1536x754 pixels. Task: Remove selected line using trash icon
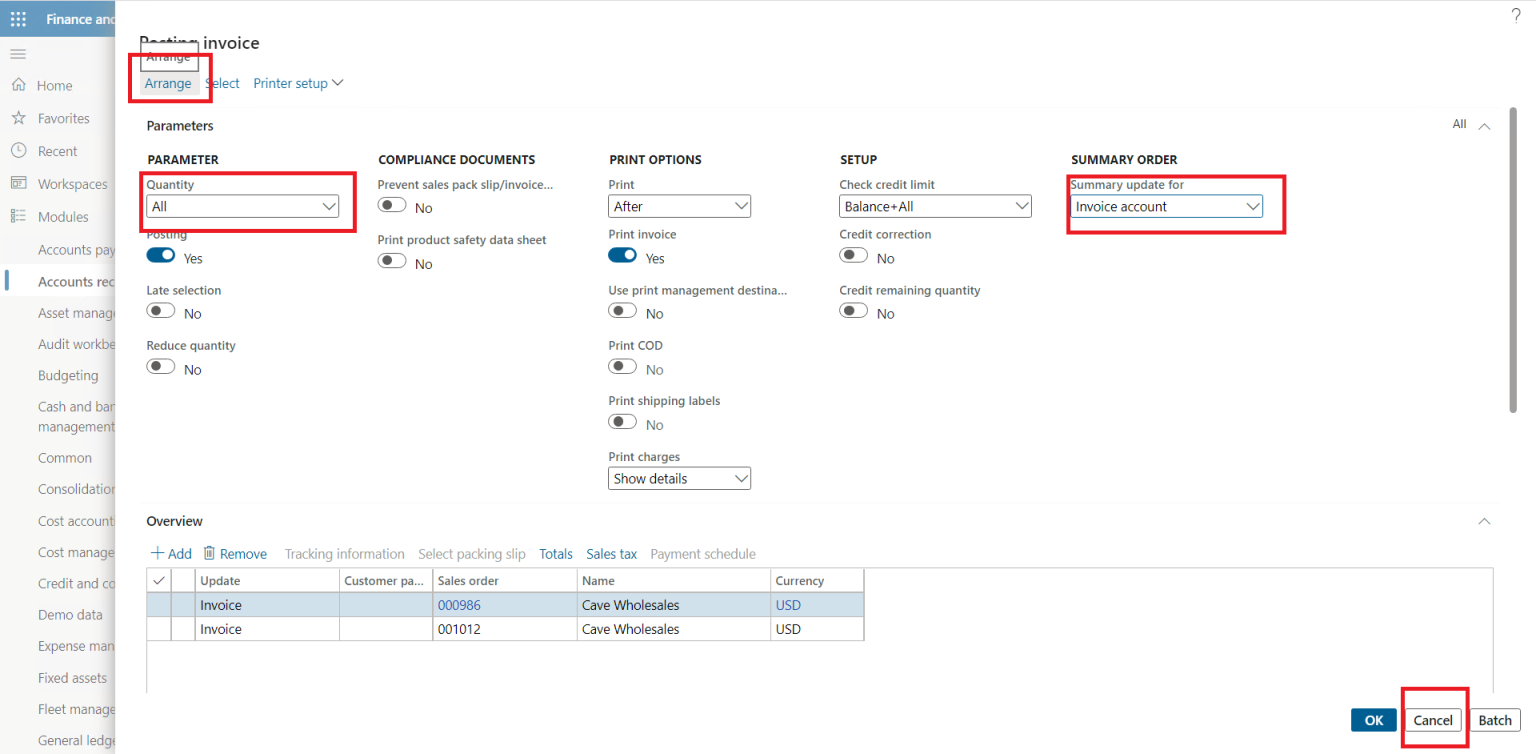[x=209, y=553]
